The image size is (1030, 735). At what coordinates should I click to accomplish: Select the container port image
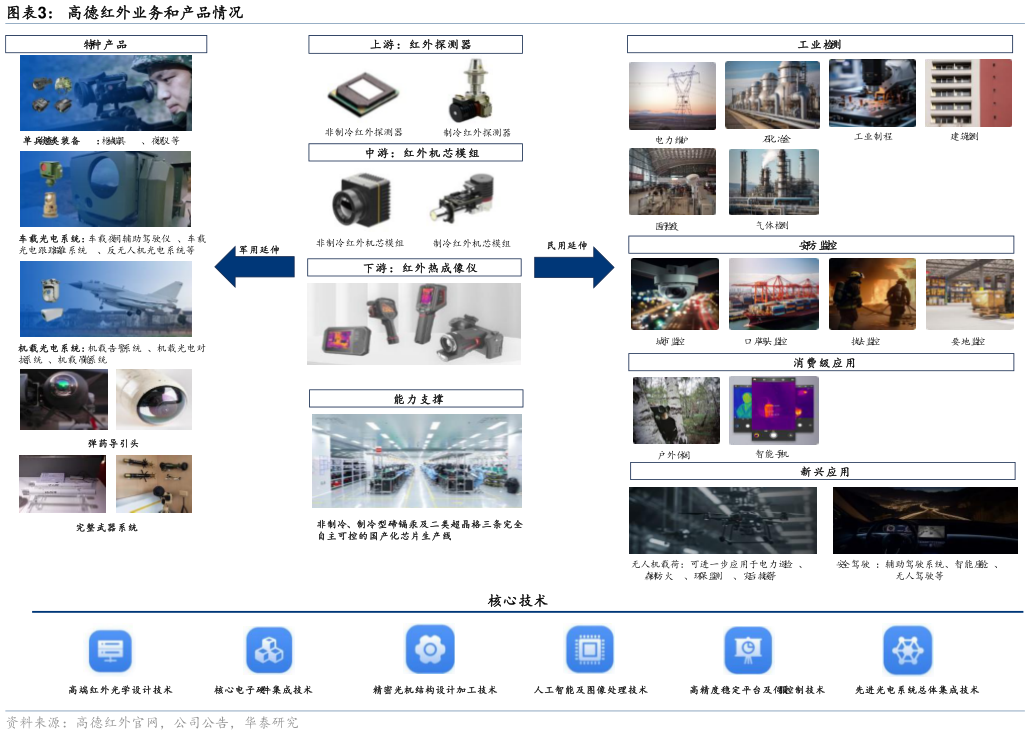click(x=774, y=294)
